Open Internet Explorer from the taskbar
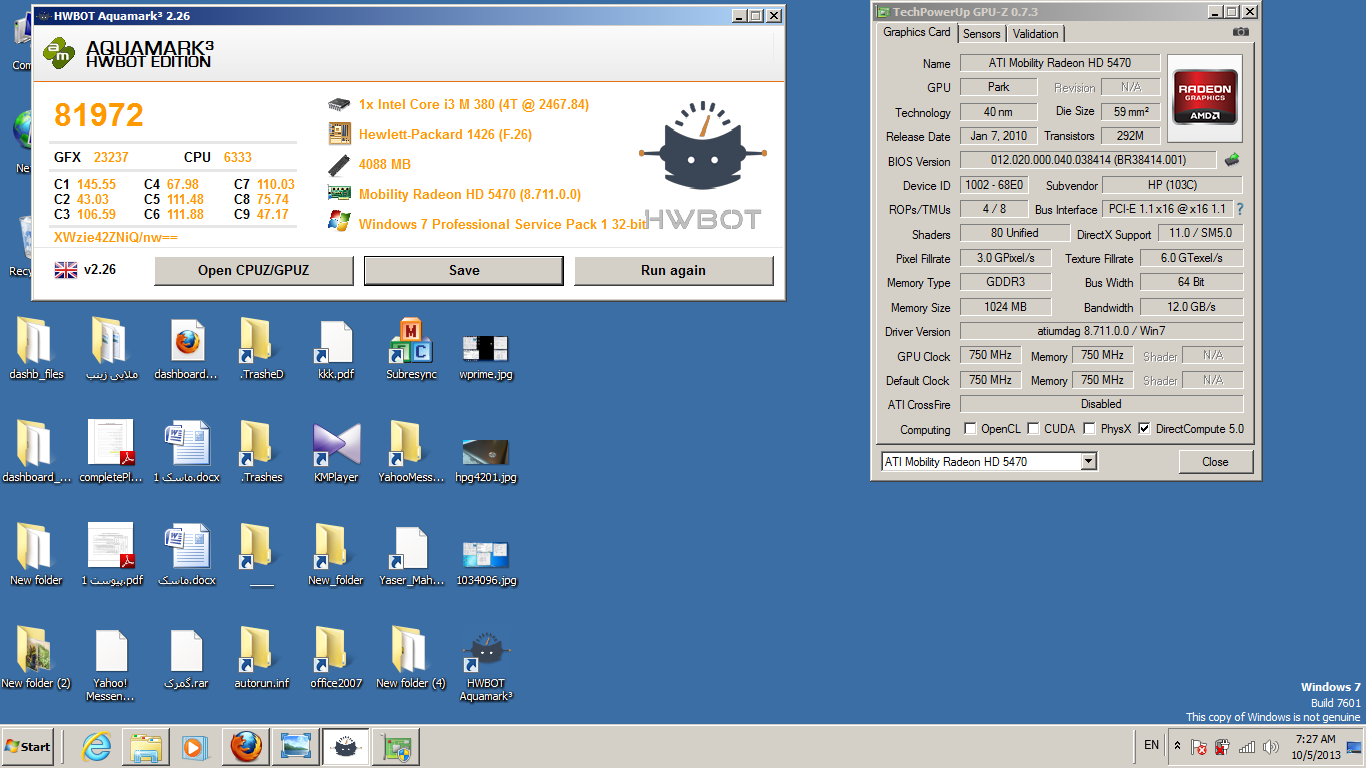The height and width of the screenshot is (768, 1366). click(x=97, y=747)
